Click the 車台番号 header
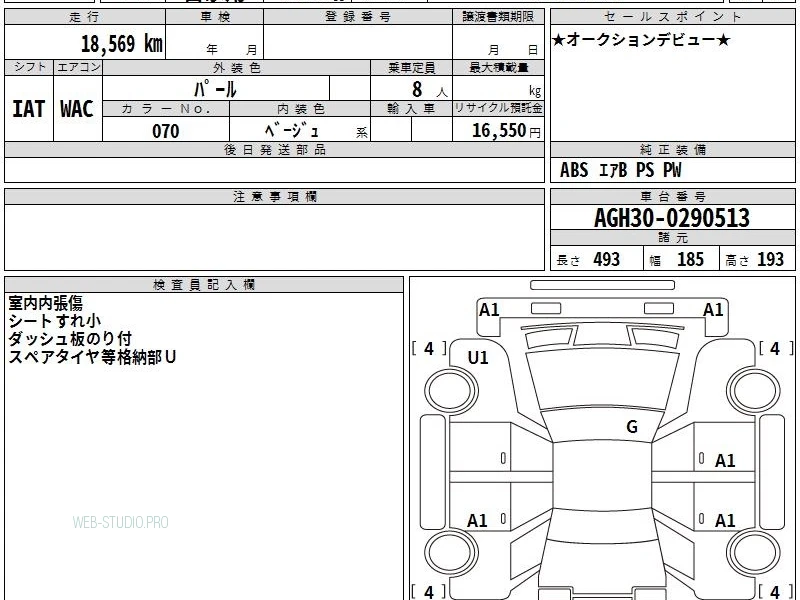 click(x=672, y=196)
